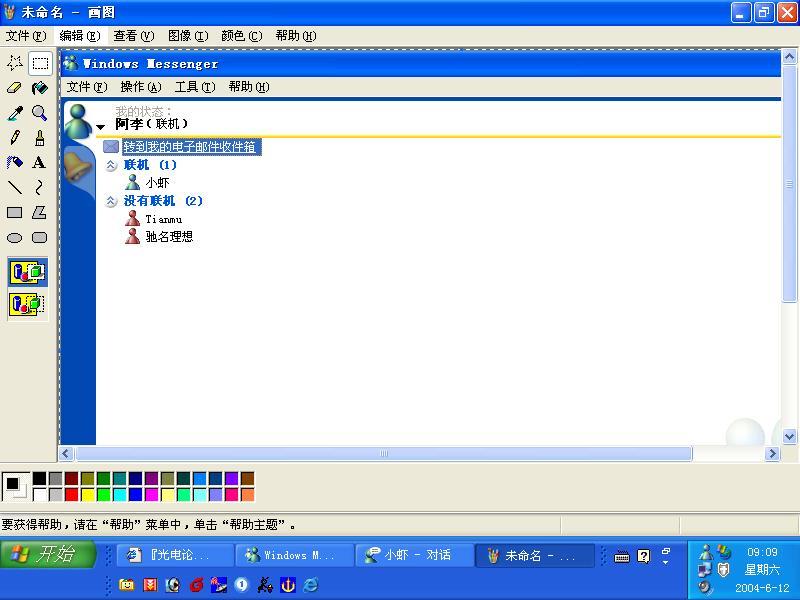Open the 颜色 menu
The image size is (800, 600).
click(242, 36)
